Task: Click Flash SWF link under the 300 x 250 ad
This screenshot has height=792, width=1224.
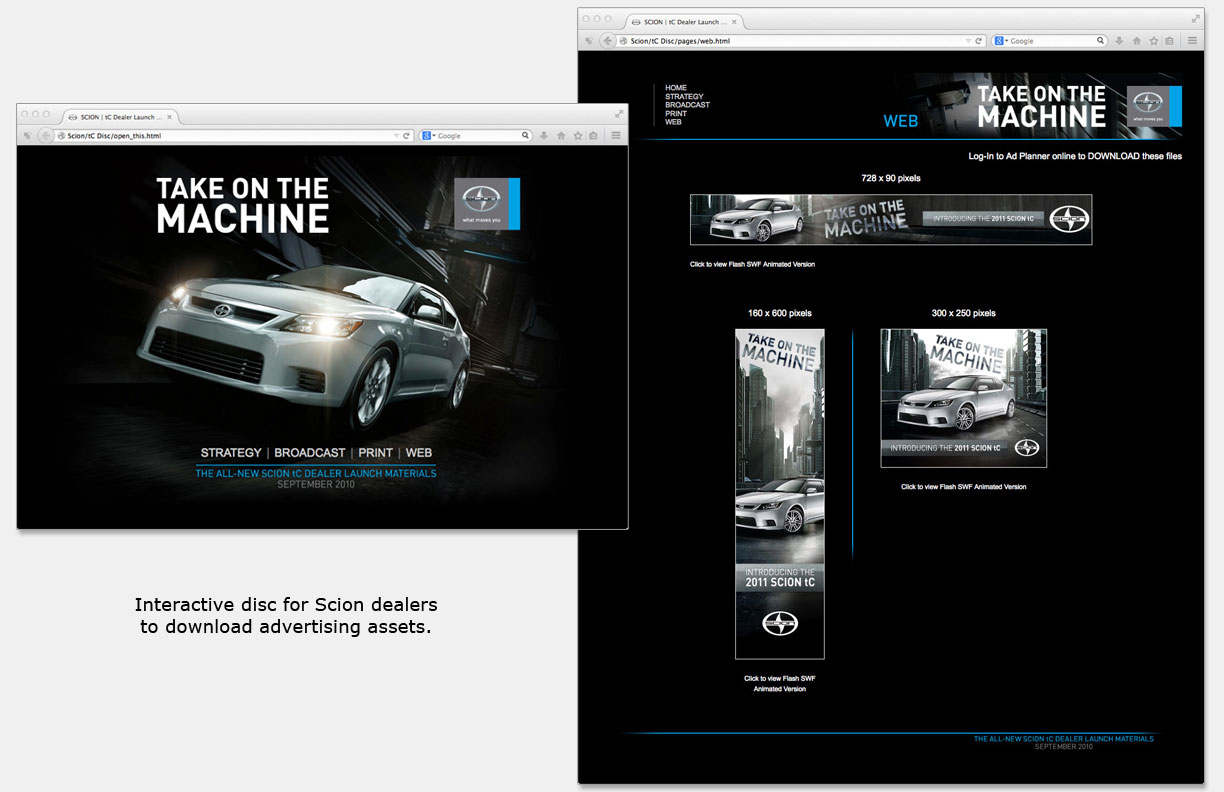Action: pyautogui.click(x=963, y=487)
